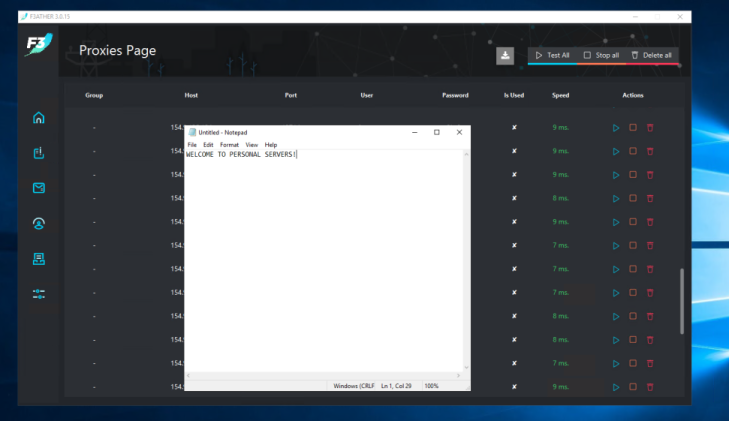Image resolution: width=729 pixels, height=421 pixels.
Task: Sort by the Speed column header
Action: [560, 95]
